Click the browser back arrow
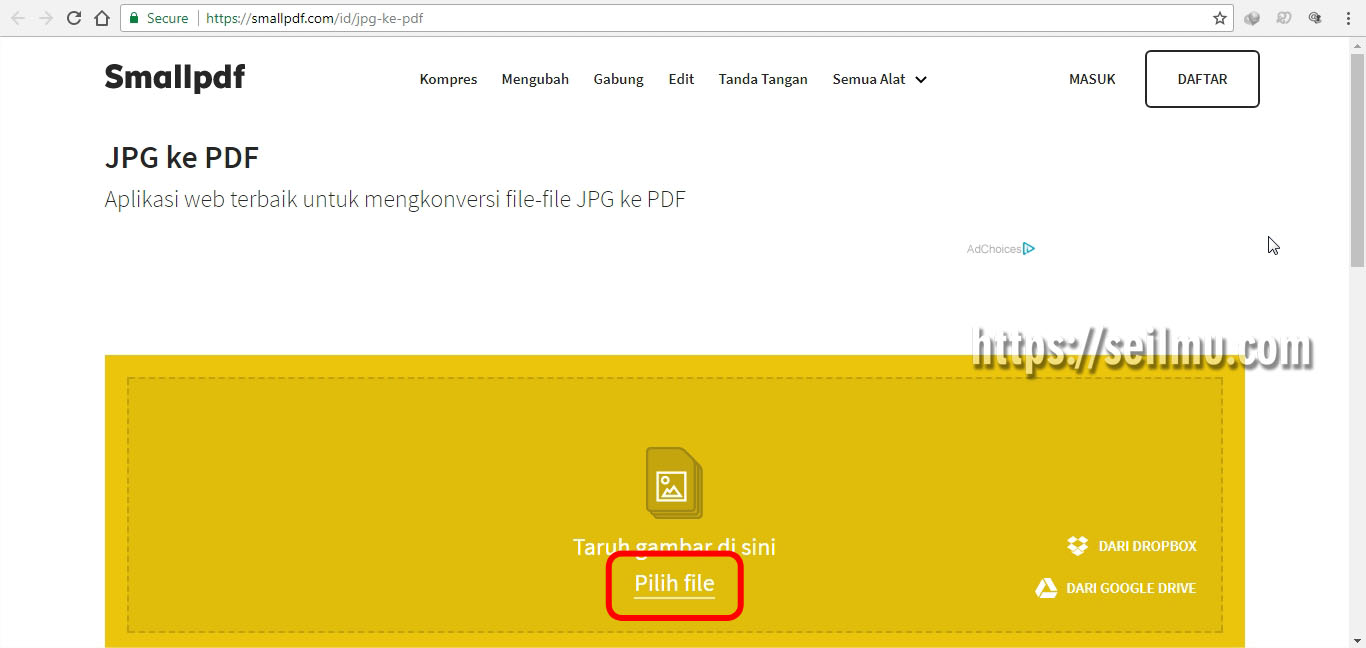Screen dimensions: 1366x648 click(18, 18)
